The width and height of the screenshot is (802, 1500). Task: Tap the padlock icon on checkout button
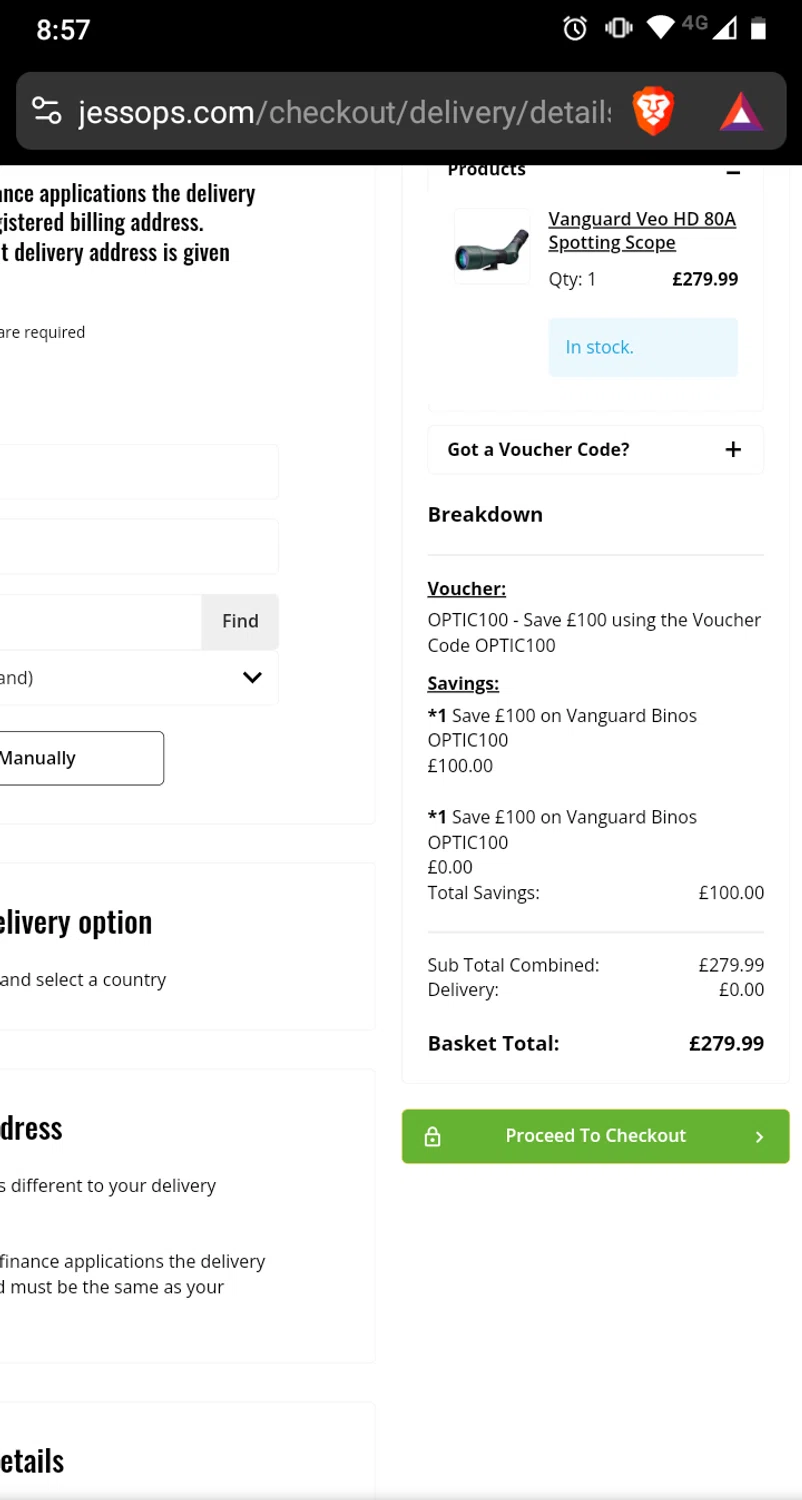(x=433, y=1137)
